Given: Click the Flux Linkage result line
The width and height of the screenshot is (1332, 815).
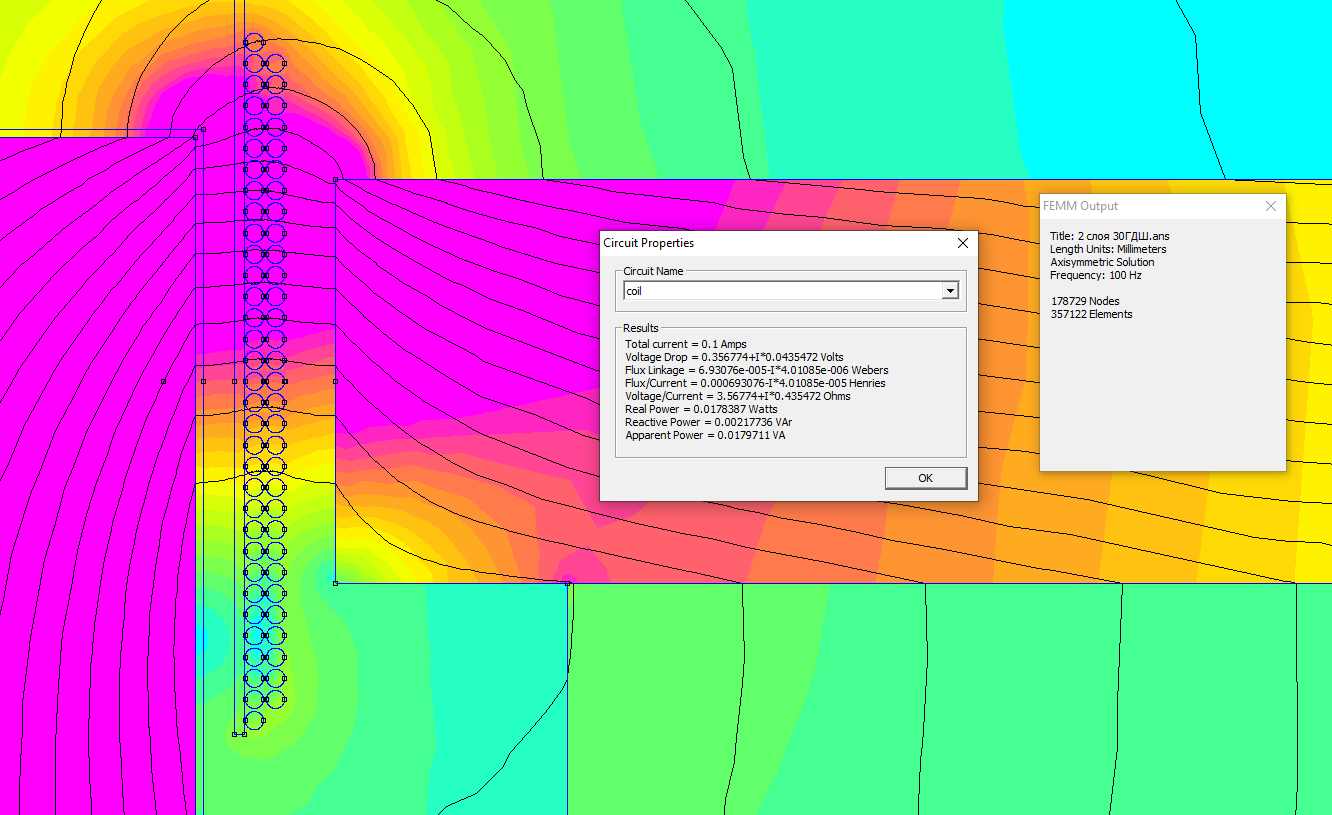Looking at the screenshot, I should 757,370.
